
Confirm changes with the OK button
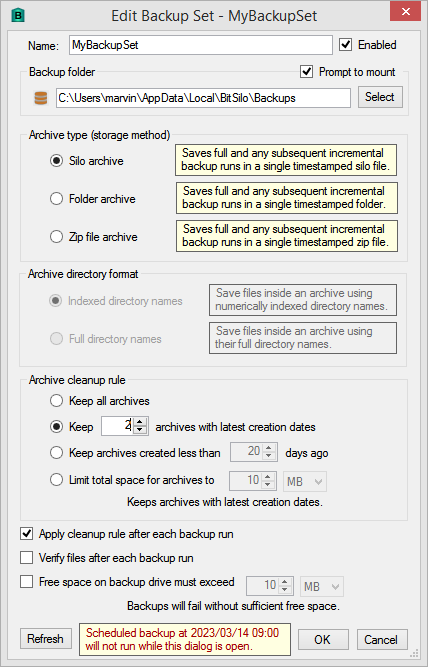[x=323, y=640]
